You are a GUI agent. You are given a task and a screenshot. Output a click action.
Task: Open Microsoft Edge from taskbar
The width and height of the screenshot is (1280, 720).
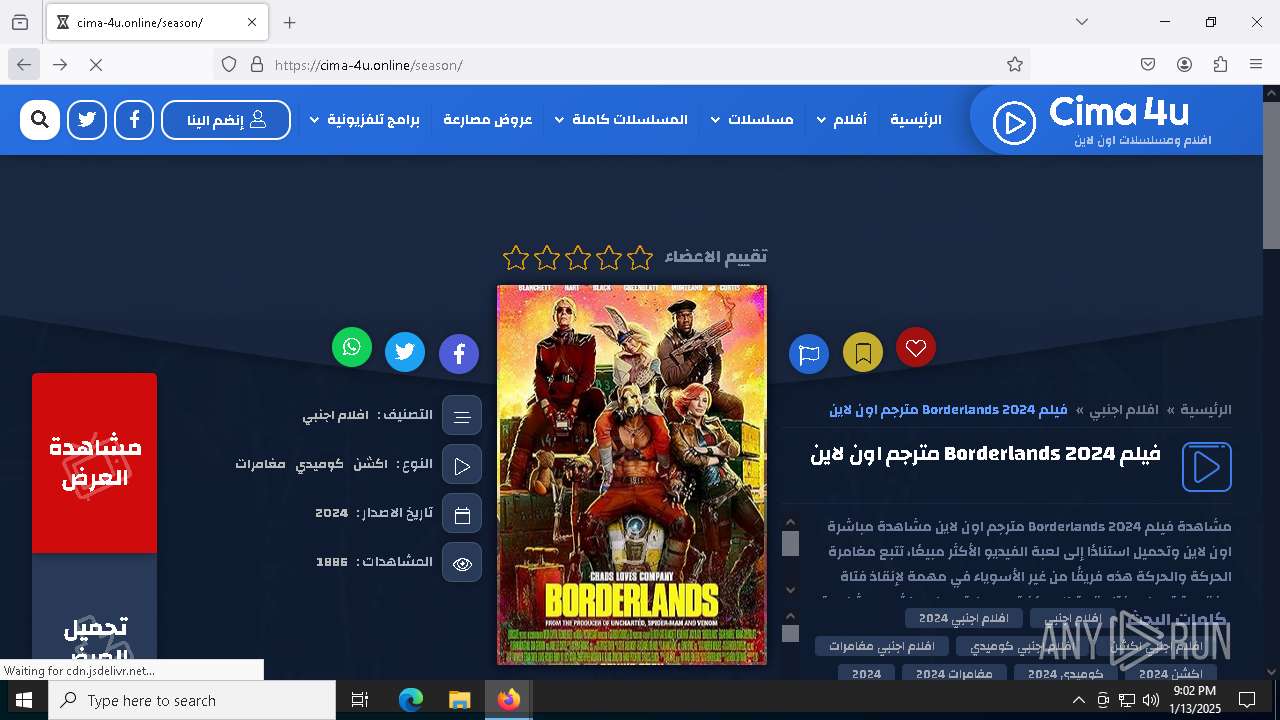(411, 700)
